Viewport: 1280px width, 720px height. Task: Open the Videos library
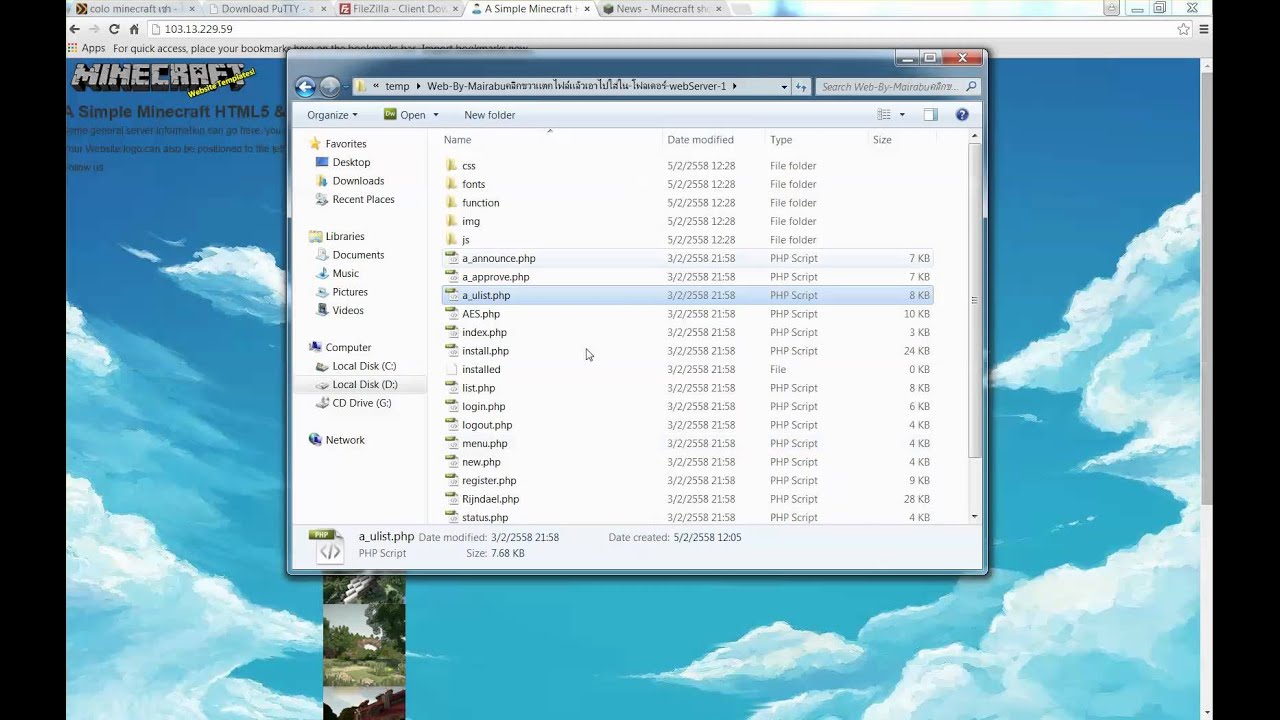(x=348, y=310)
